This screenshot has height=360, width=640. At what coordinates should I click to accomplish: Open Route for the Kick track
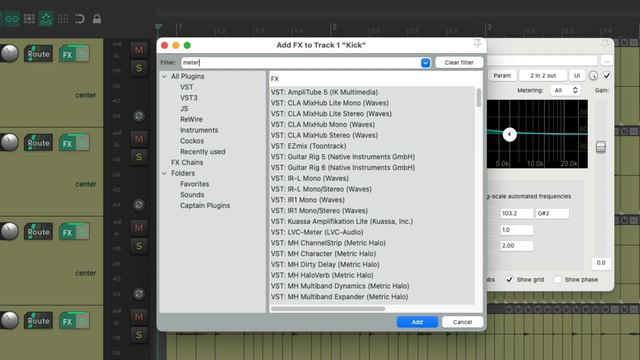click(x=38, y=54)
